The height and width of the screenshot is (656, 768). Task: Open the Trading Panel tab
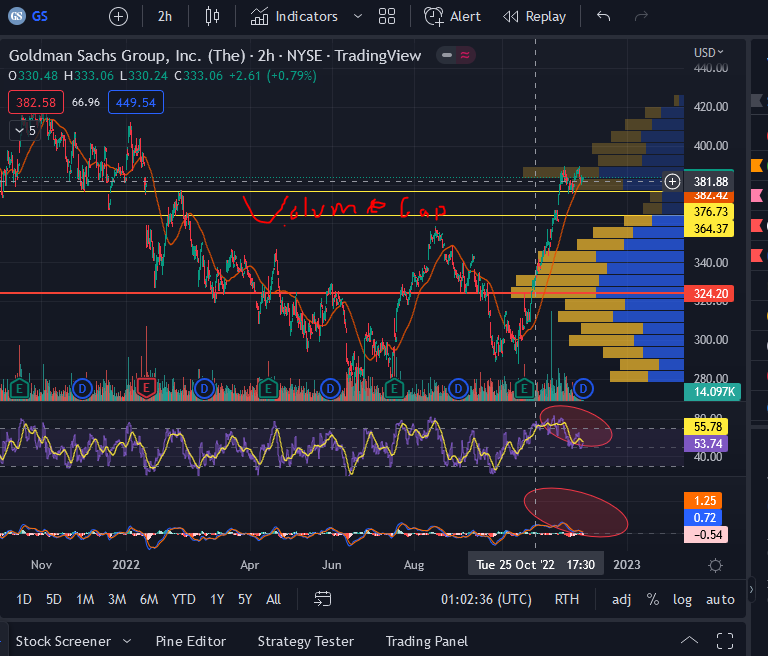point(427,641)
